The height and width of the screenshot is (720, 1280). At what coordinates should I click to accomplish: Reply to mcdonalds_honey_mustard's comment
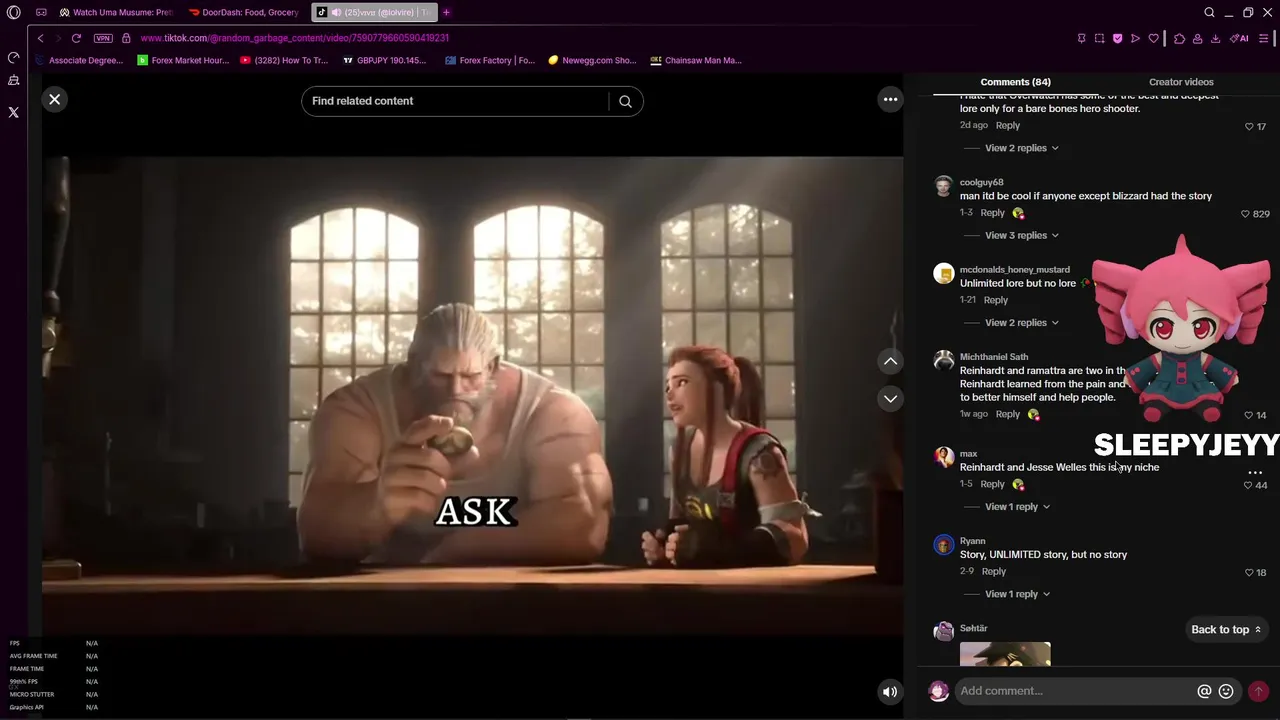click(995, 300)
